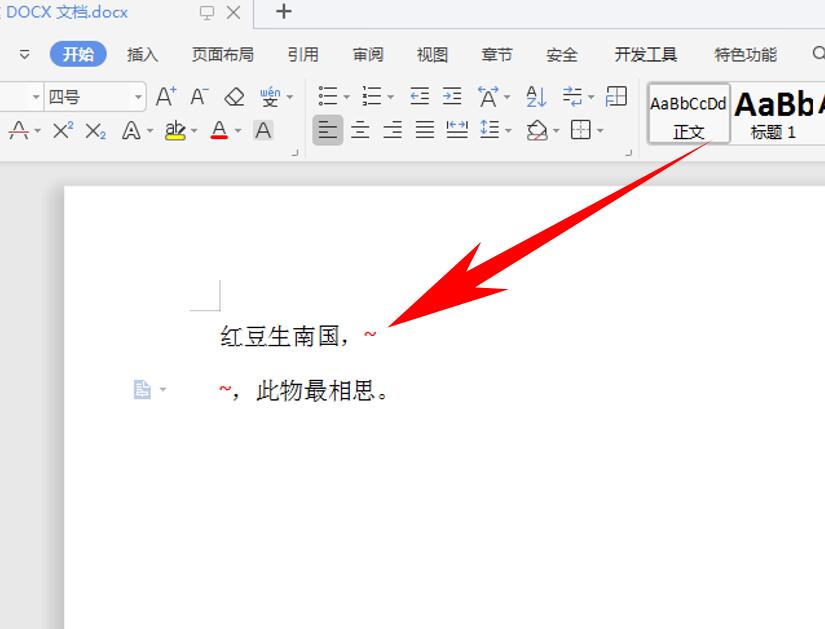Toggle subscript X₂ formatting

(x=95, y=131)
